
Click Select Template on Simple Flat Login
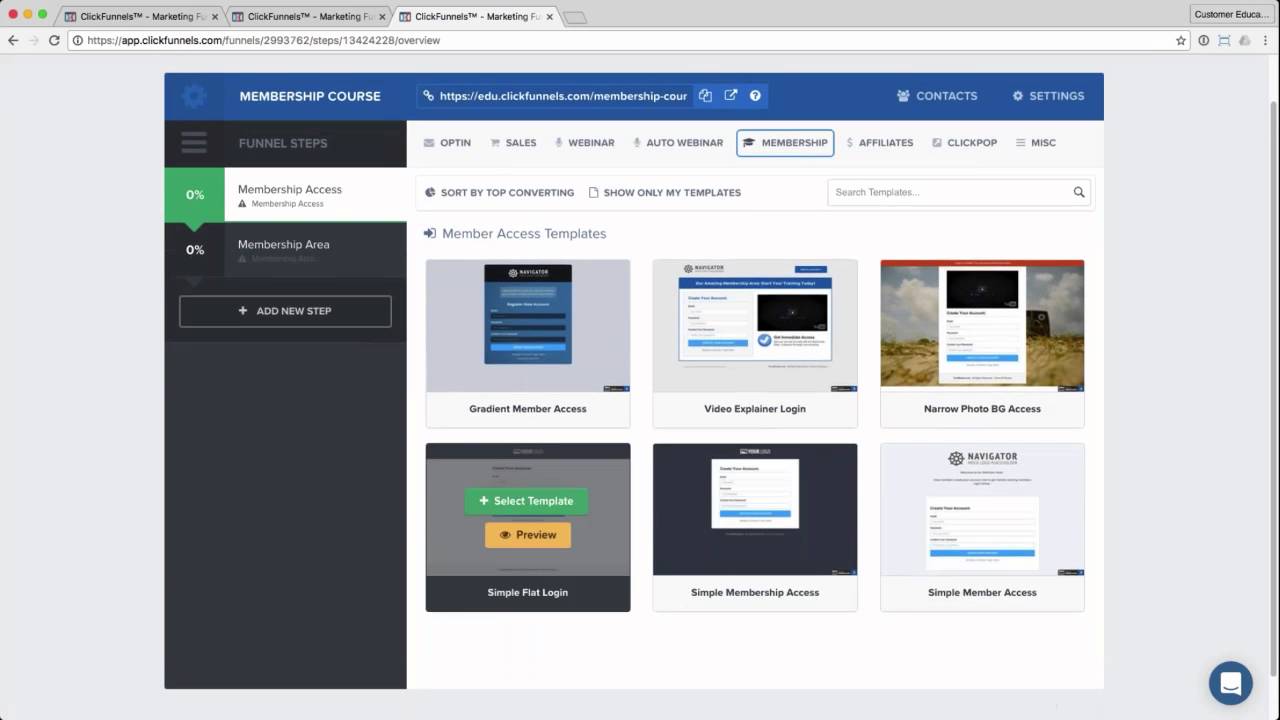[x=526, y=501]
